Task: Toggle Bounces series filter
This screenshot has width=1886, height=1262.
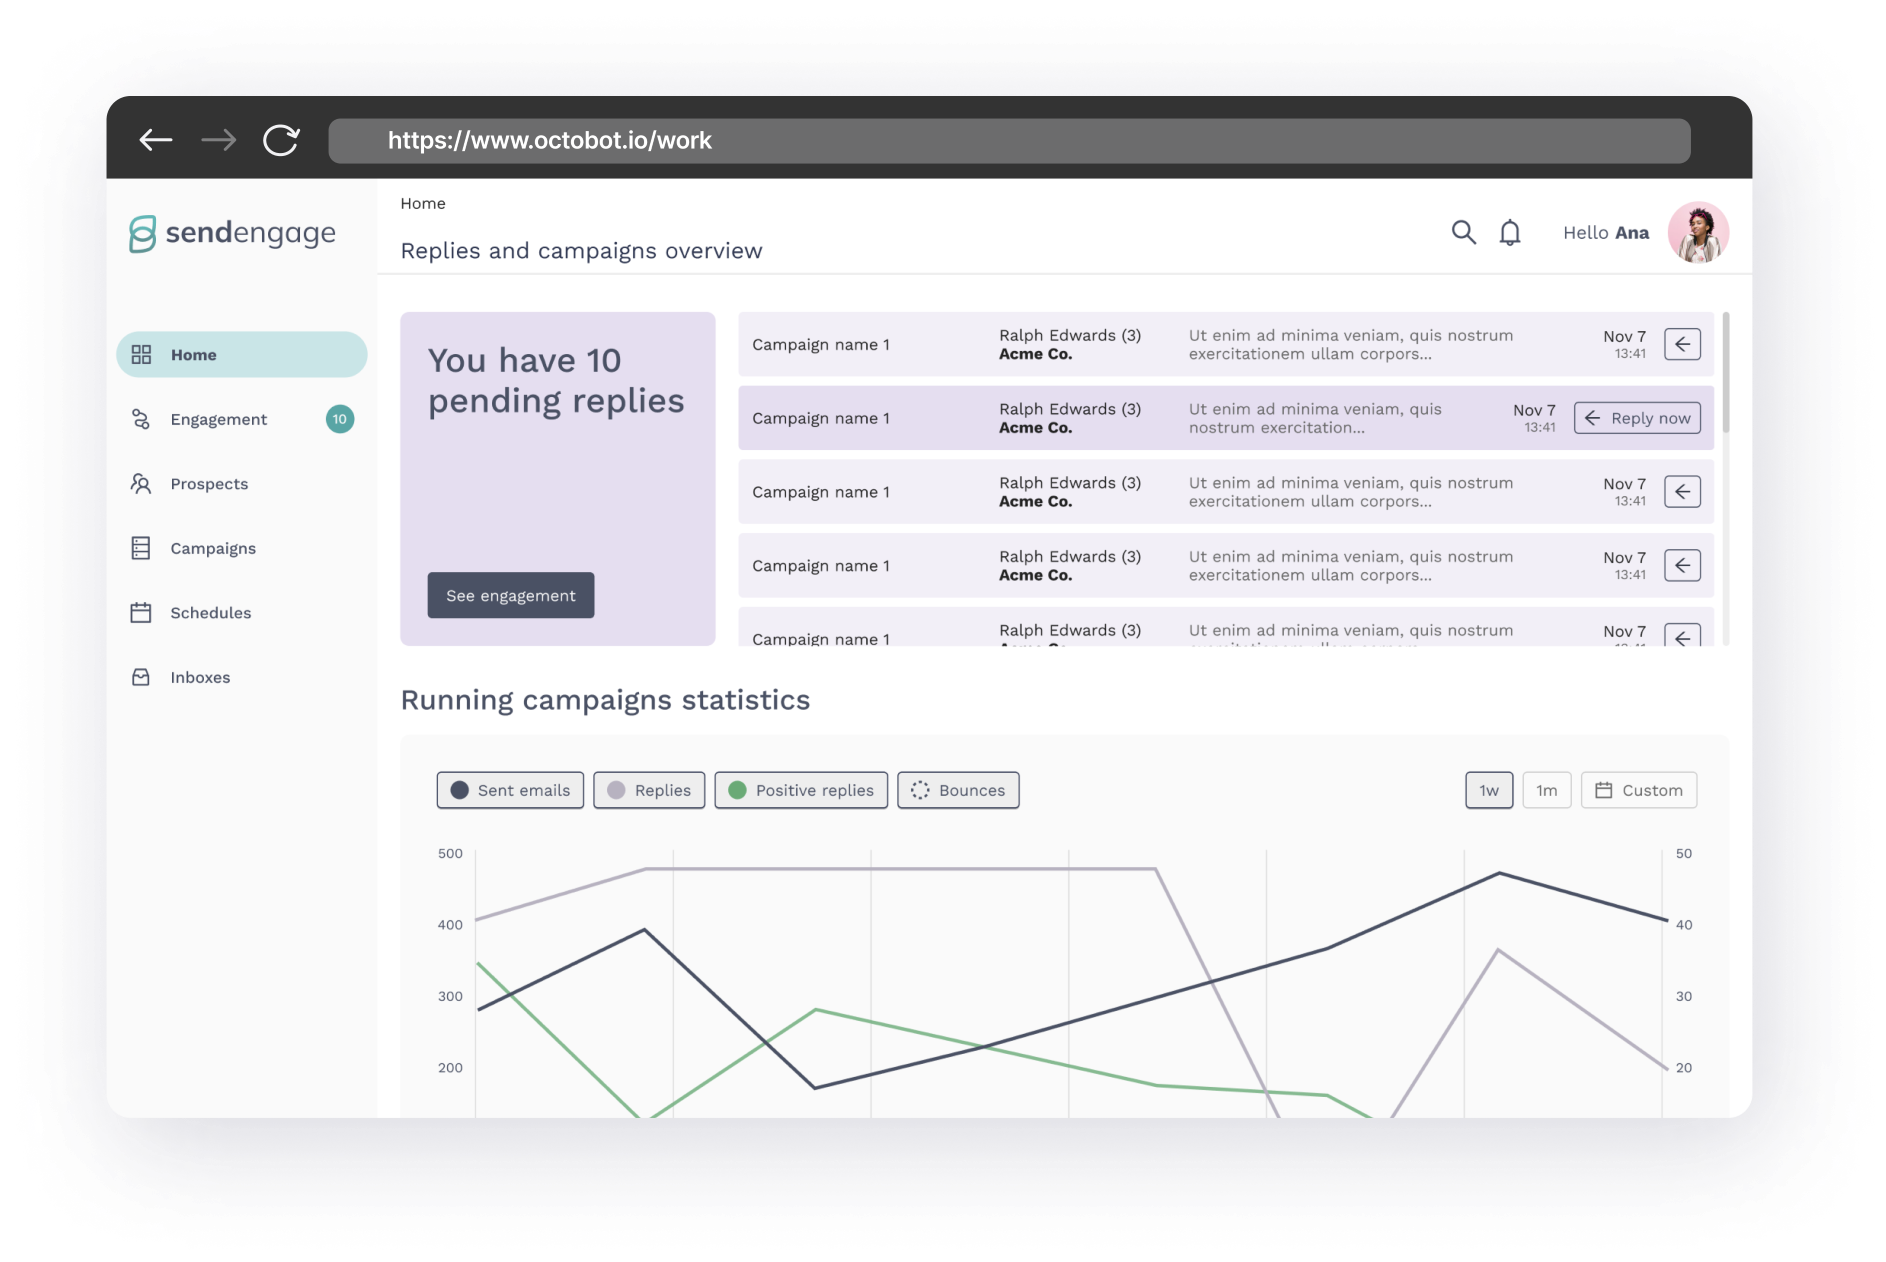Action: tap(958, 790)
